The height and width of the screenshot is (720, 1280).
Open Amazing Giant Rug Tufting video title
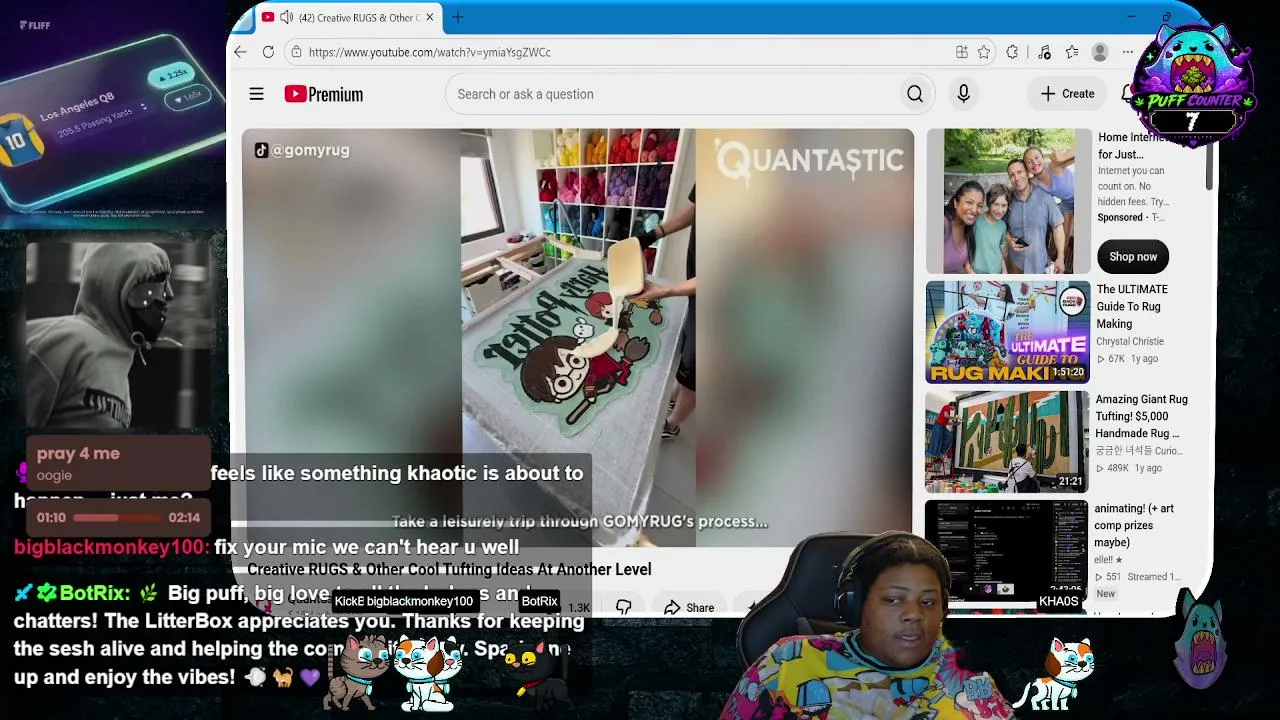pos(1141,416)
